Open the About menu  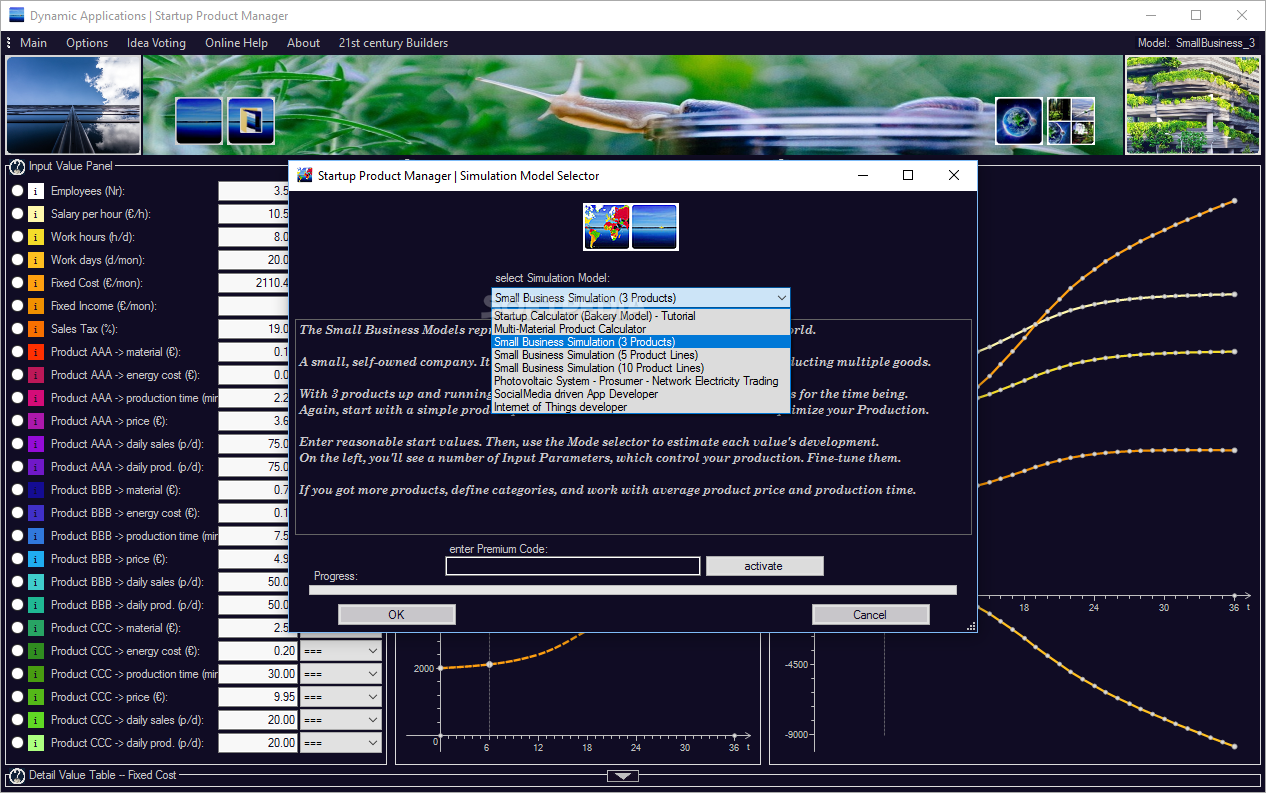tap(303, 43)
